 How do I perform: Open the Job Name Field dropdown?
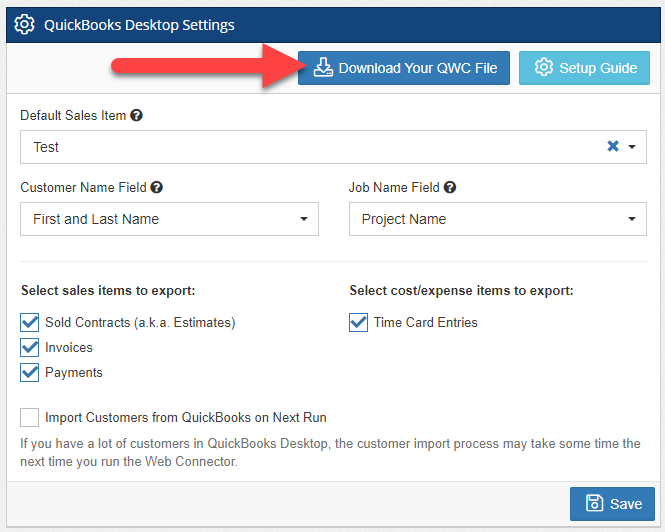(497, 219)
